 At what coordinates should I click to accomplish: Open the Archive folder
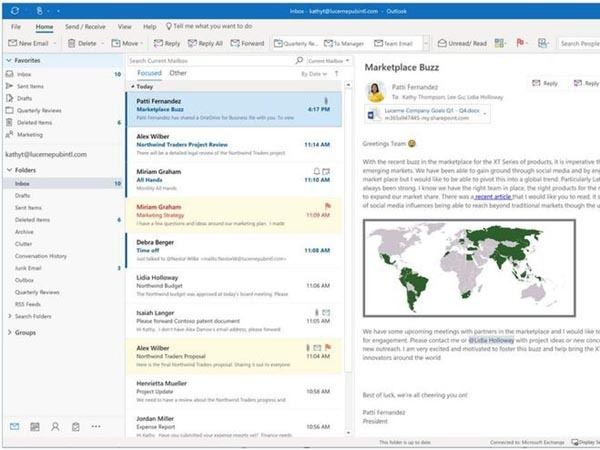(x=24, y=232)
